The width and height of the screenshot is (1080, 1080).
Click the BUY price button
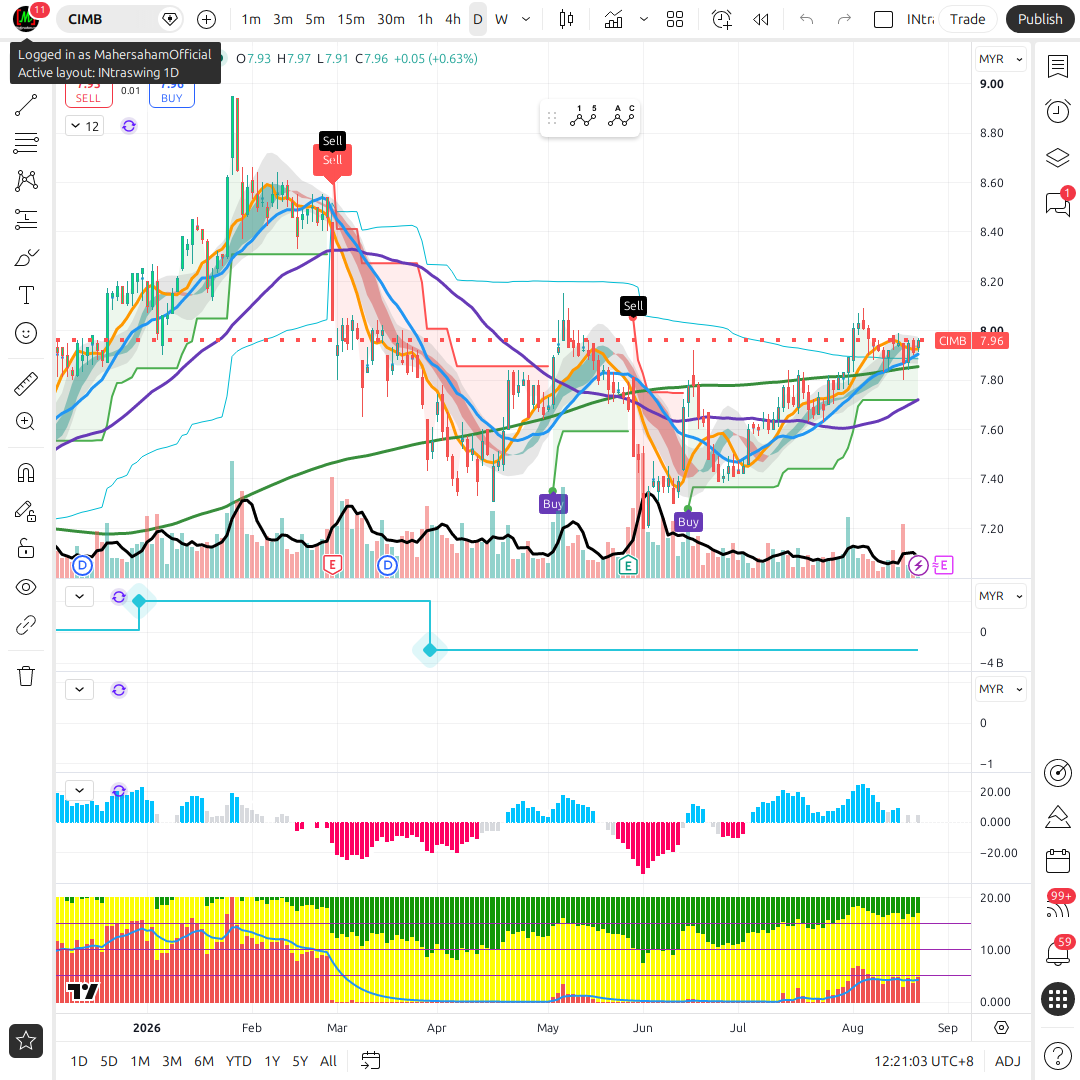pyautogui.click(x=172, y=94)
